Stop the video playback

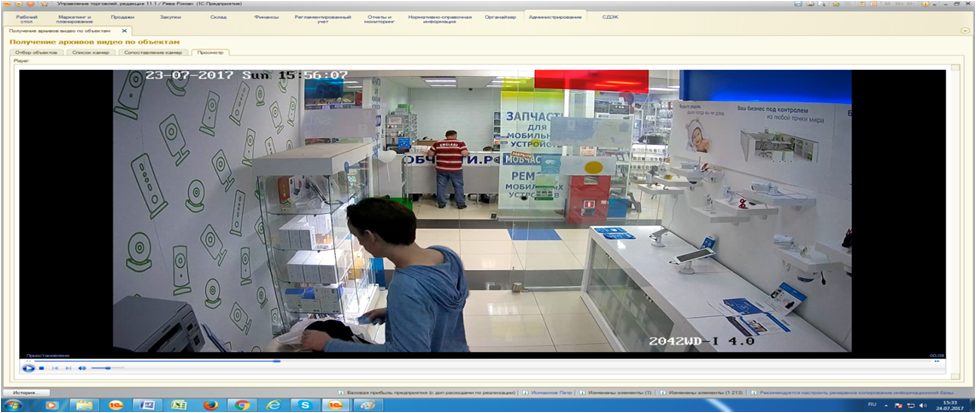(x=42, y=368)
